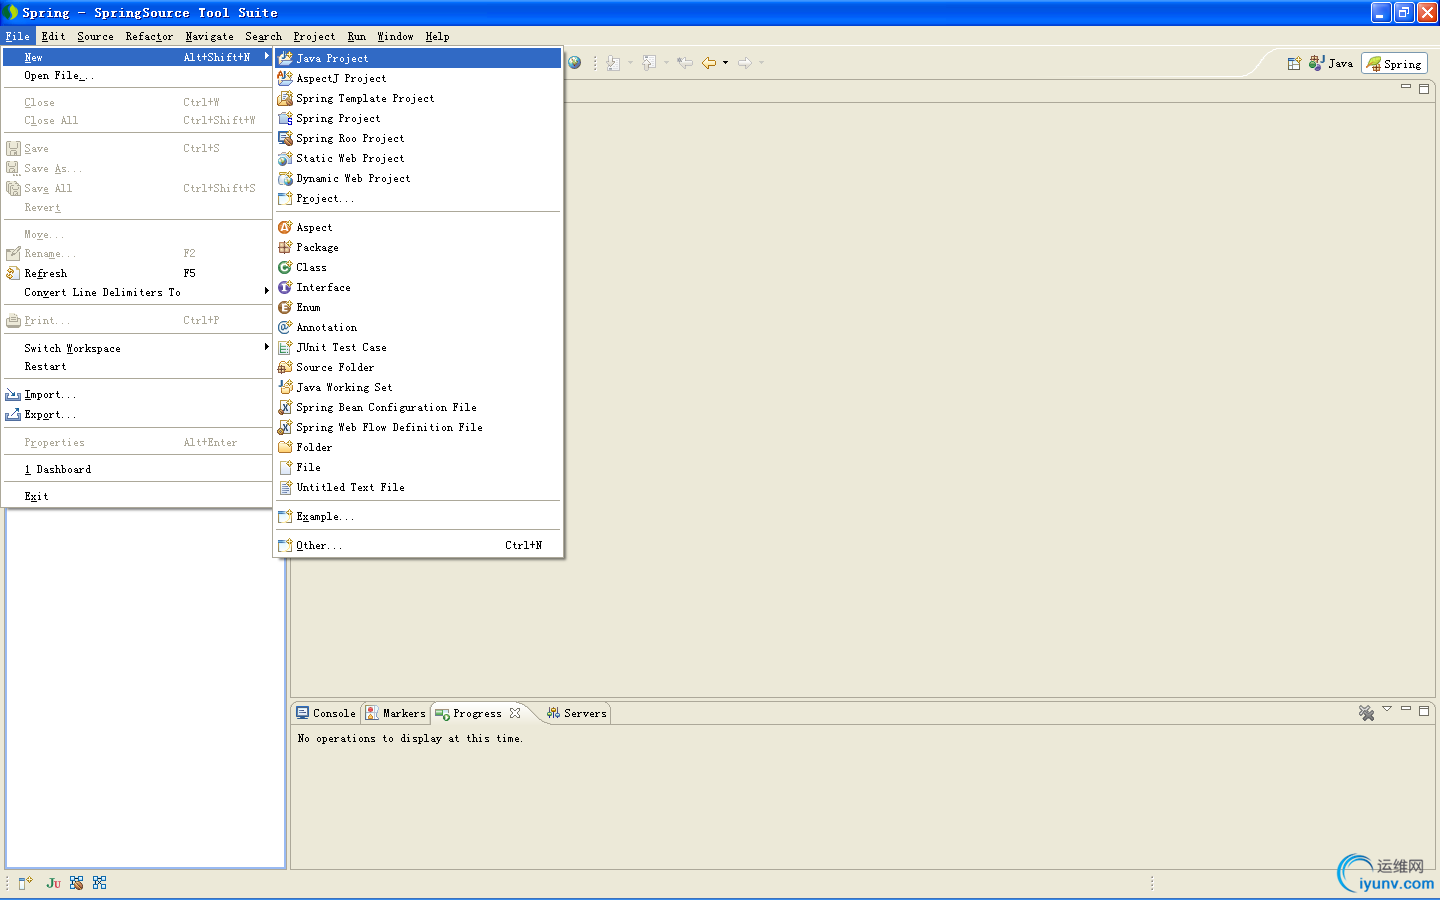Add a new Source Folder
The height and width of the screenshot is (900, 1440).
(x=418, y=367)
